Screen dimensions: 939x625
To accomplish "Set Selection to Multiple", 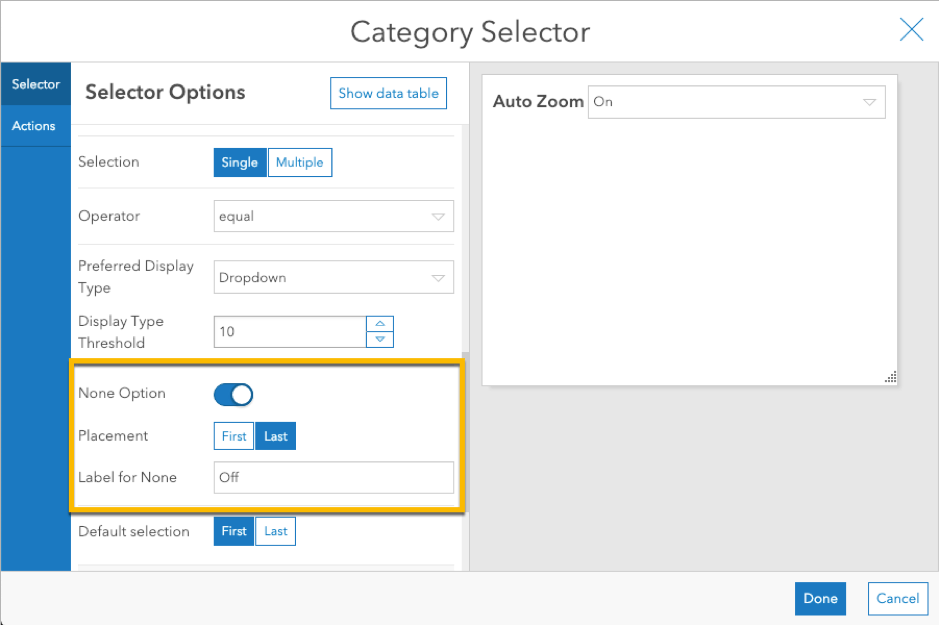I will (x=300, y=162).
